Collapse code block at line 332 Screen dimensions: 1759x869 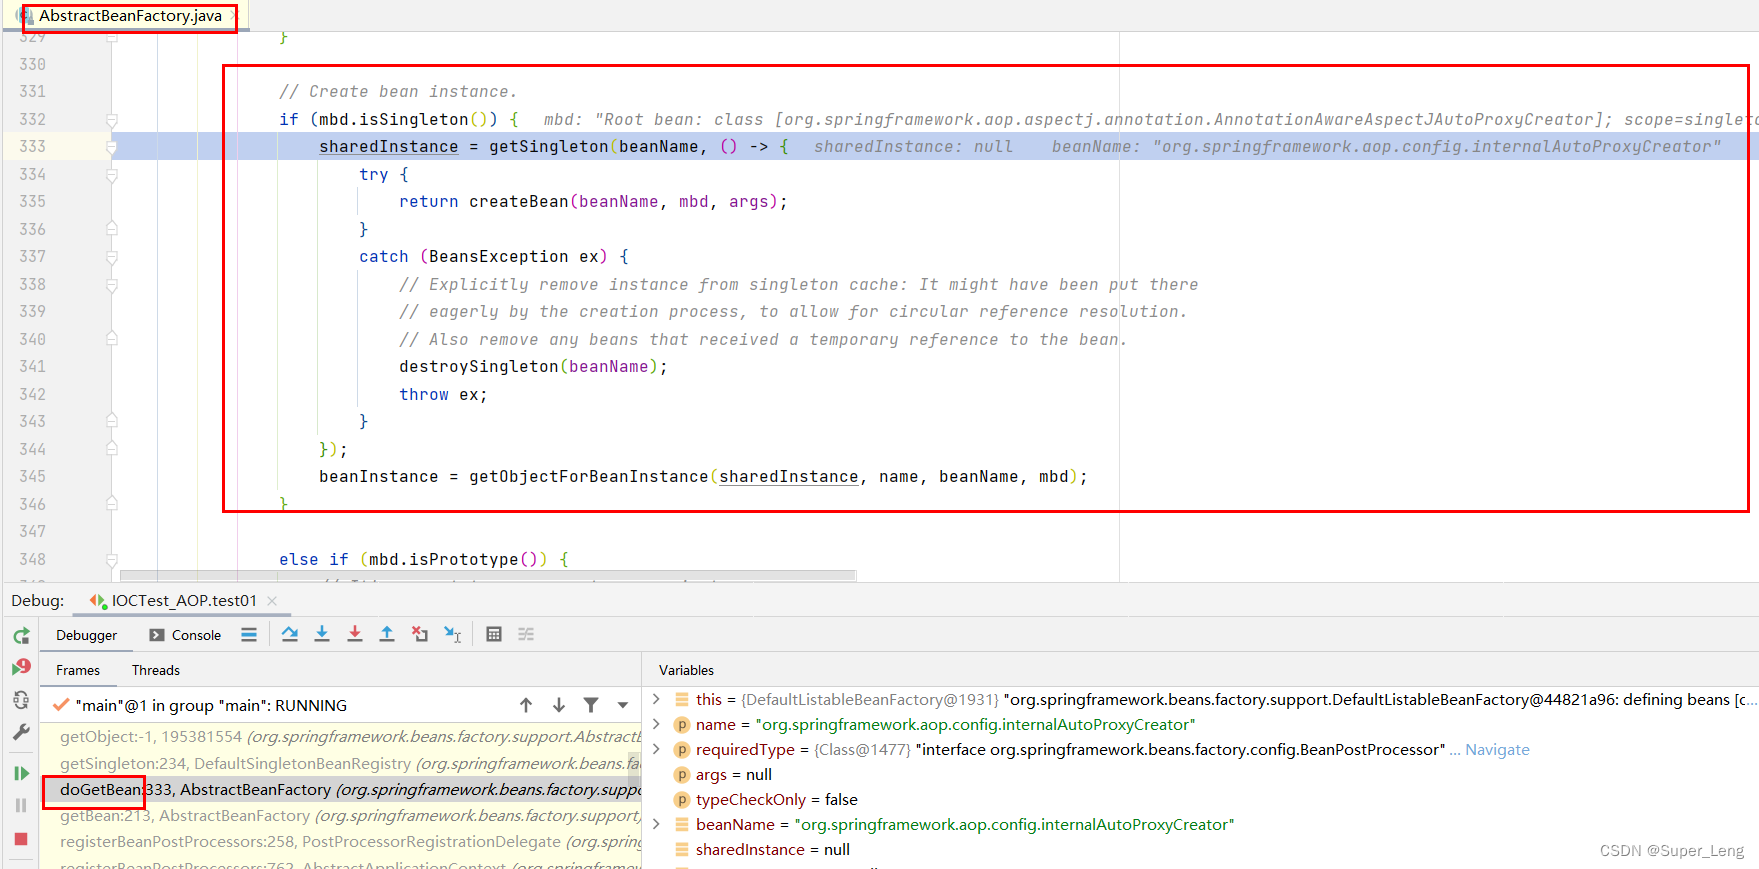[112, 120]
